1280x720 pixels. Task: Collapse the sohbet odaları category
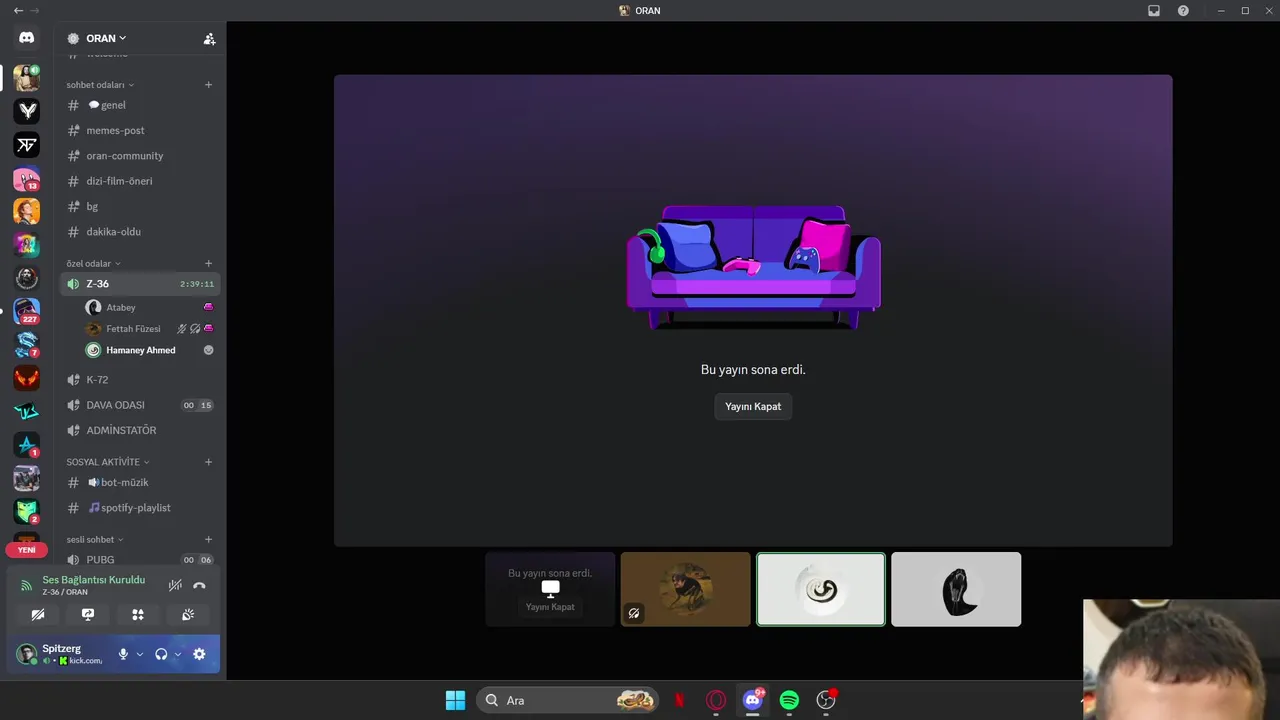[100, 85]
